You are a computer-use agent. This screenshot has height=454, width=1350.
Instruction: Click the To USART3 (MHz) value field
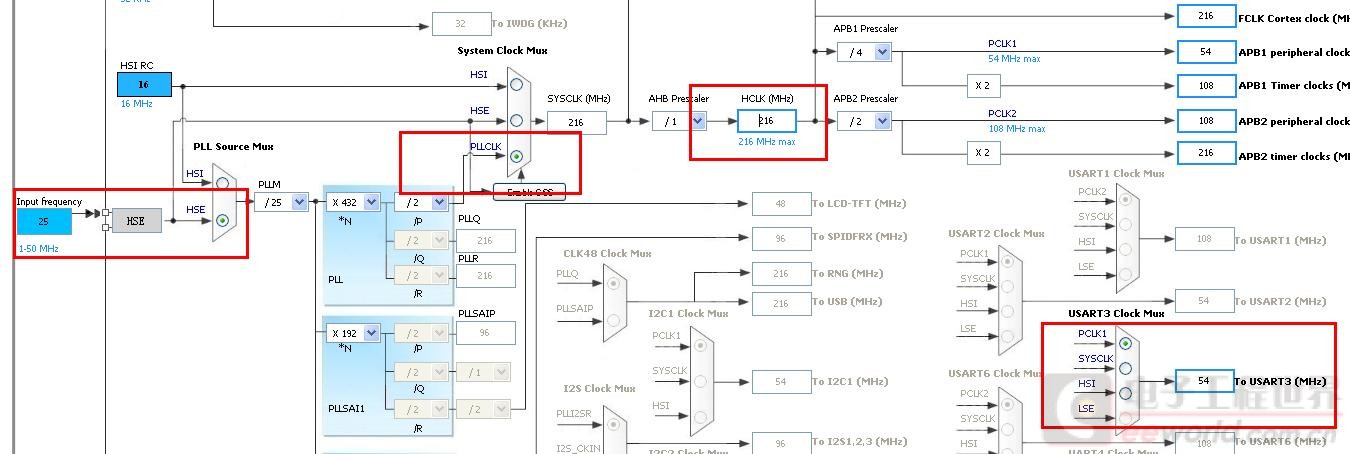1204,381
